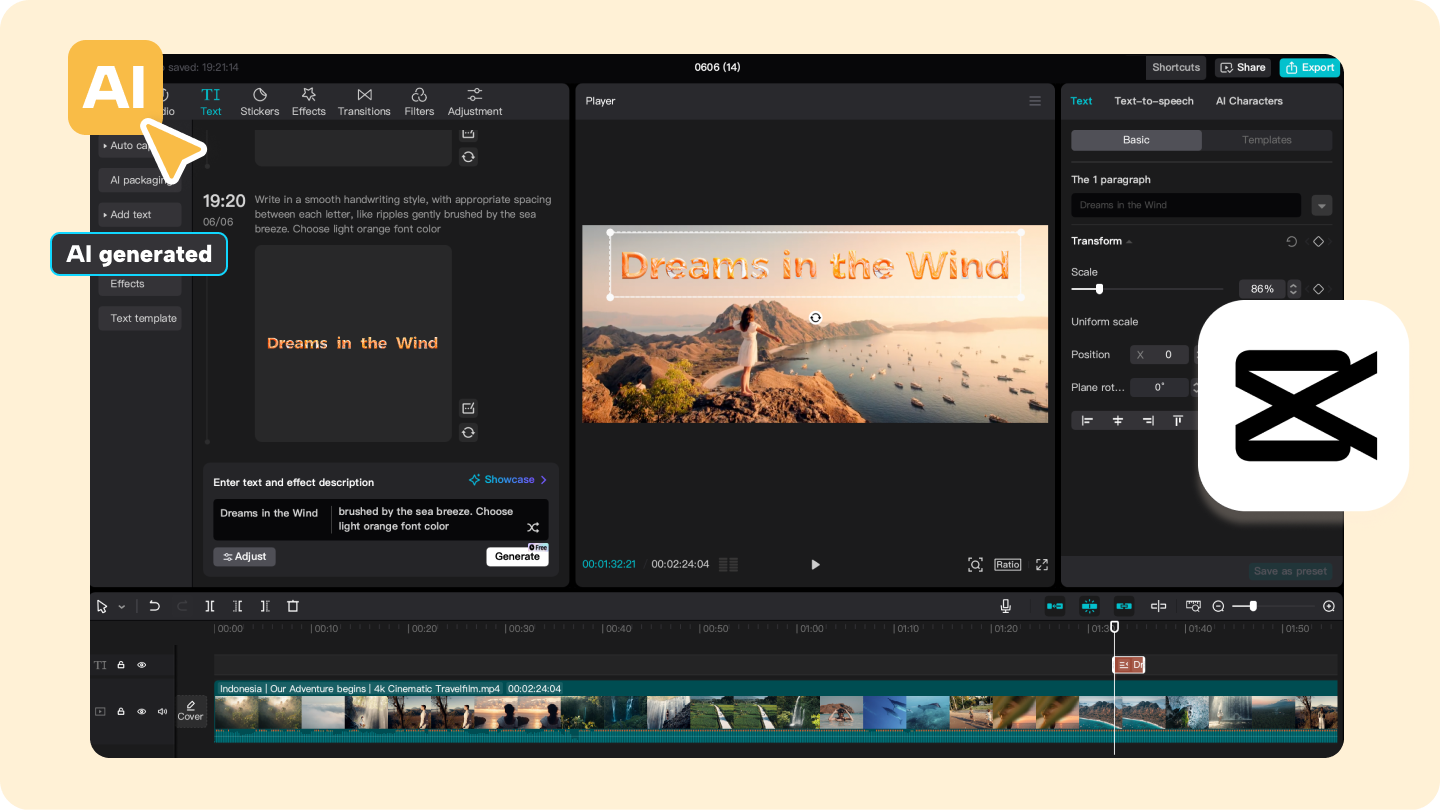
Task: Click the Generate button
Action: [518, 556]
